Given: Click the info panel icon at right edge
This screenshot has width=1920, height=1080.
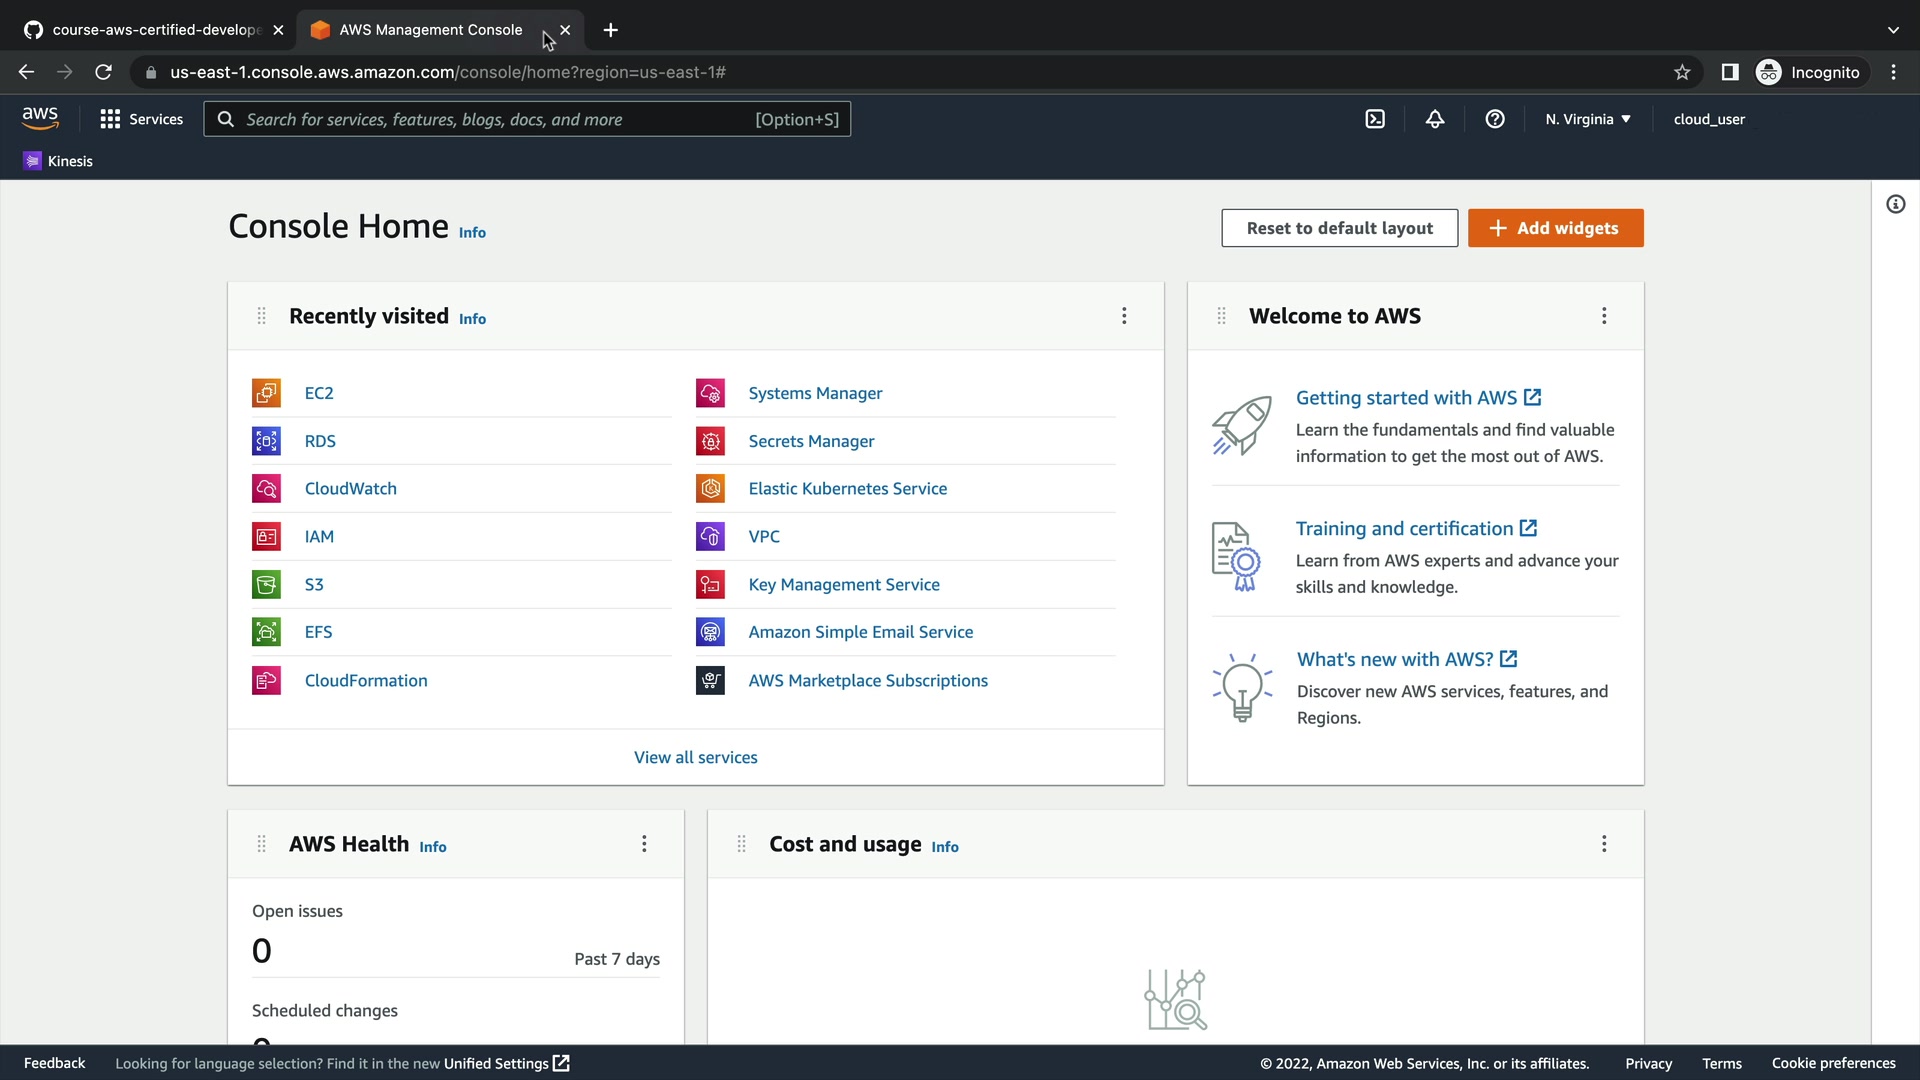Looking at the screenshot, I should pyautogui.click(x=1895, y=204).
